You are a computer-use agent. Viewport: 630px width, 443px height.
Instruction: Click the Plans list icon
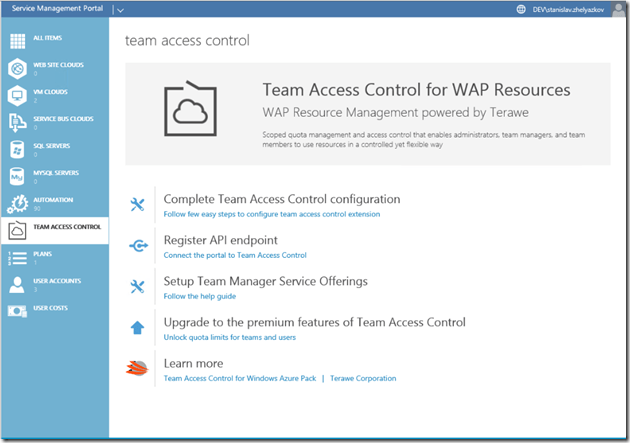point(17,258)
